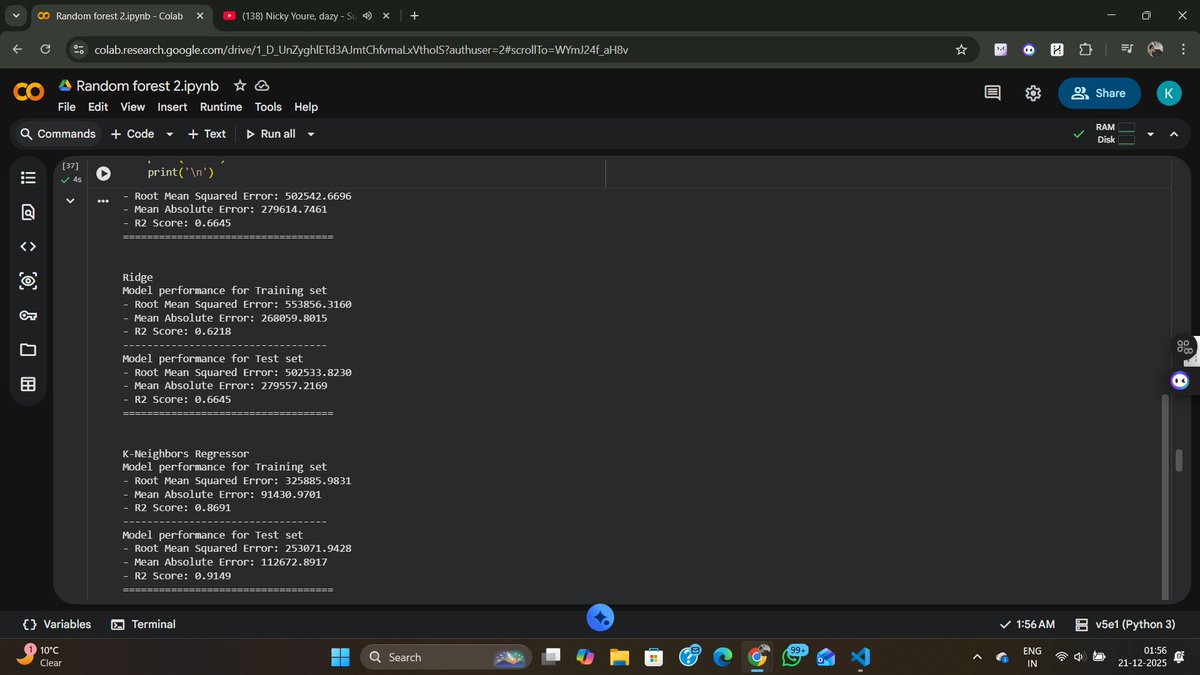Open the find and replace sidebar panel
Image resolution: width=1200 pixels, height=675 pixels.
click(28, 212)
